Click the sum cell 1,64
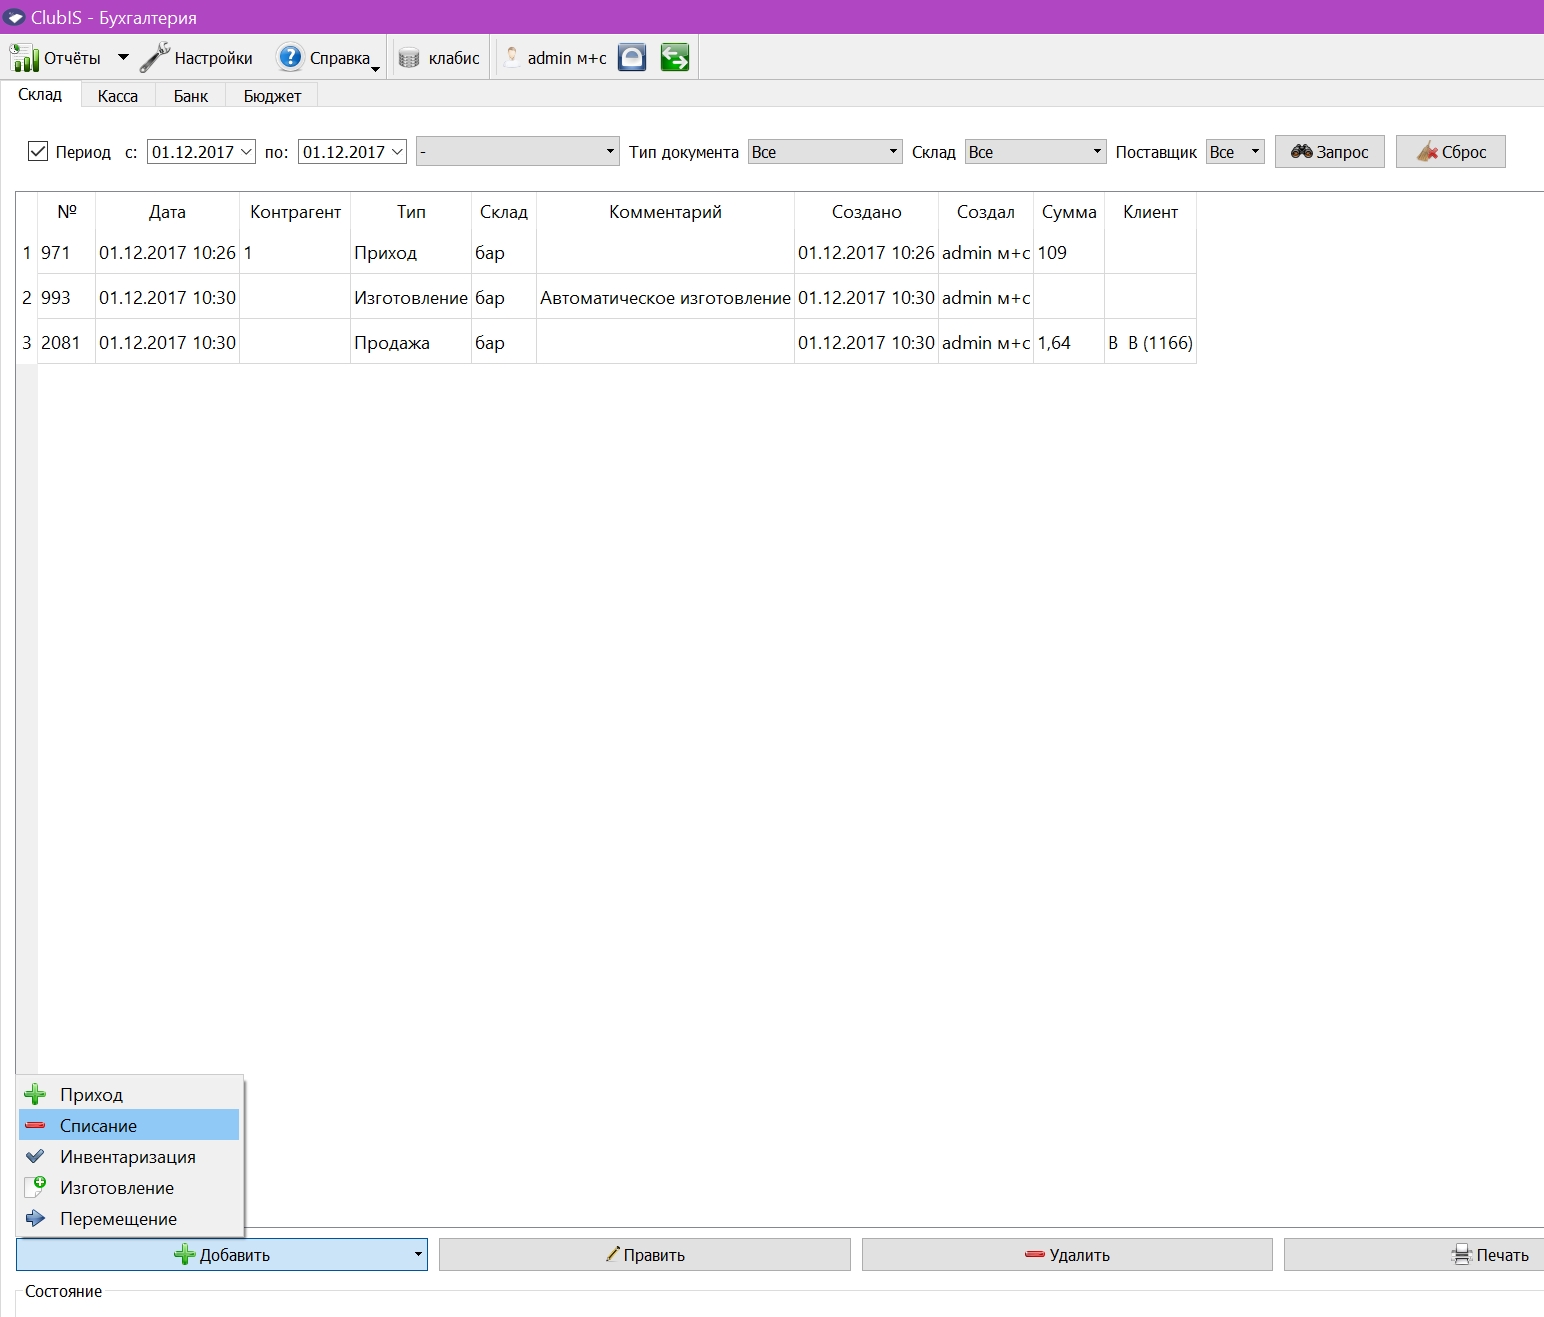The height and width of the screenshot is (1317, 1544). (x=1069, y=343)
